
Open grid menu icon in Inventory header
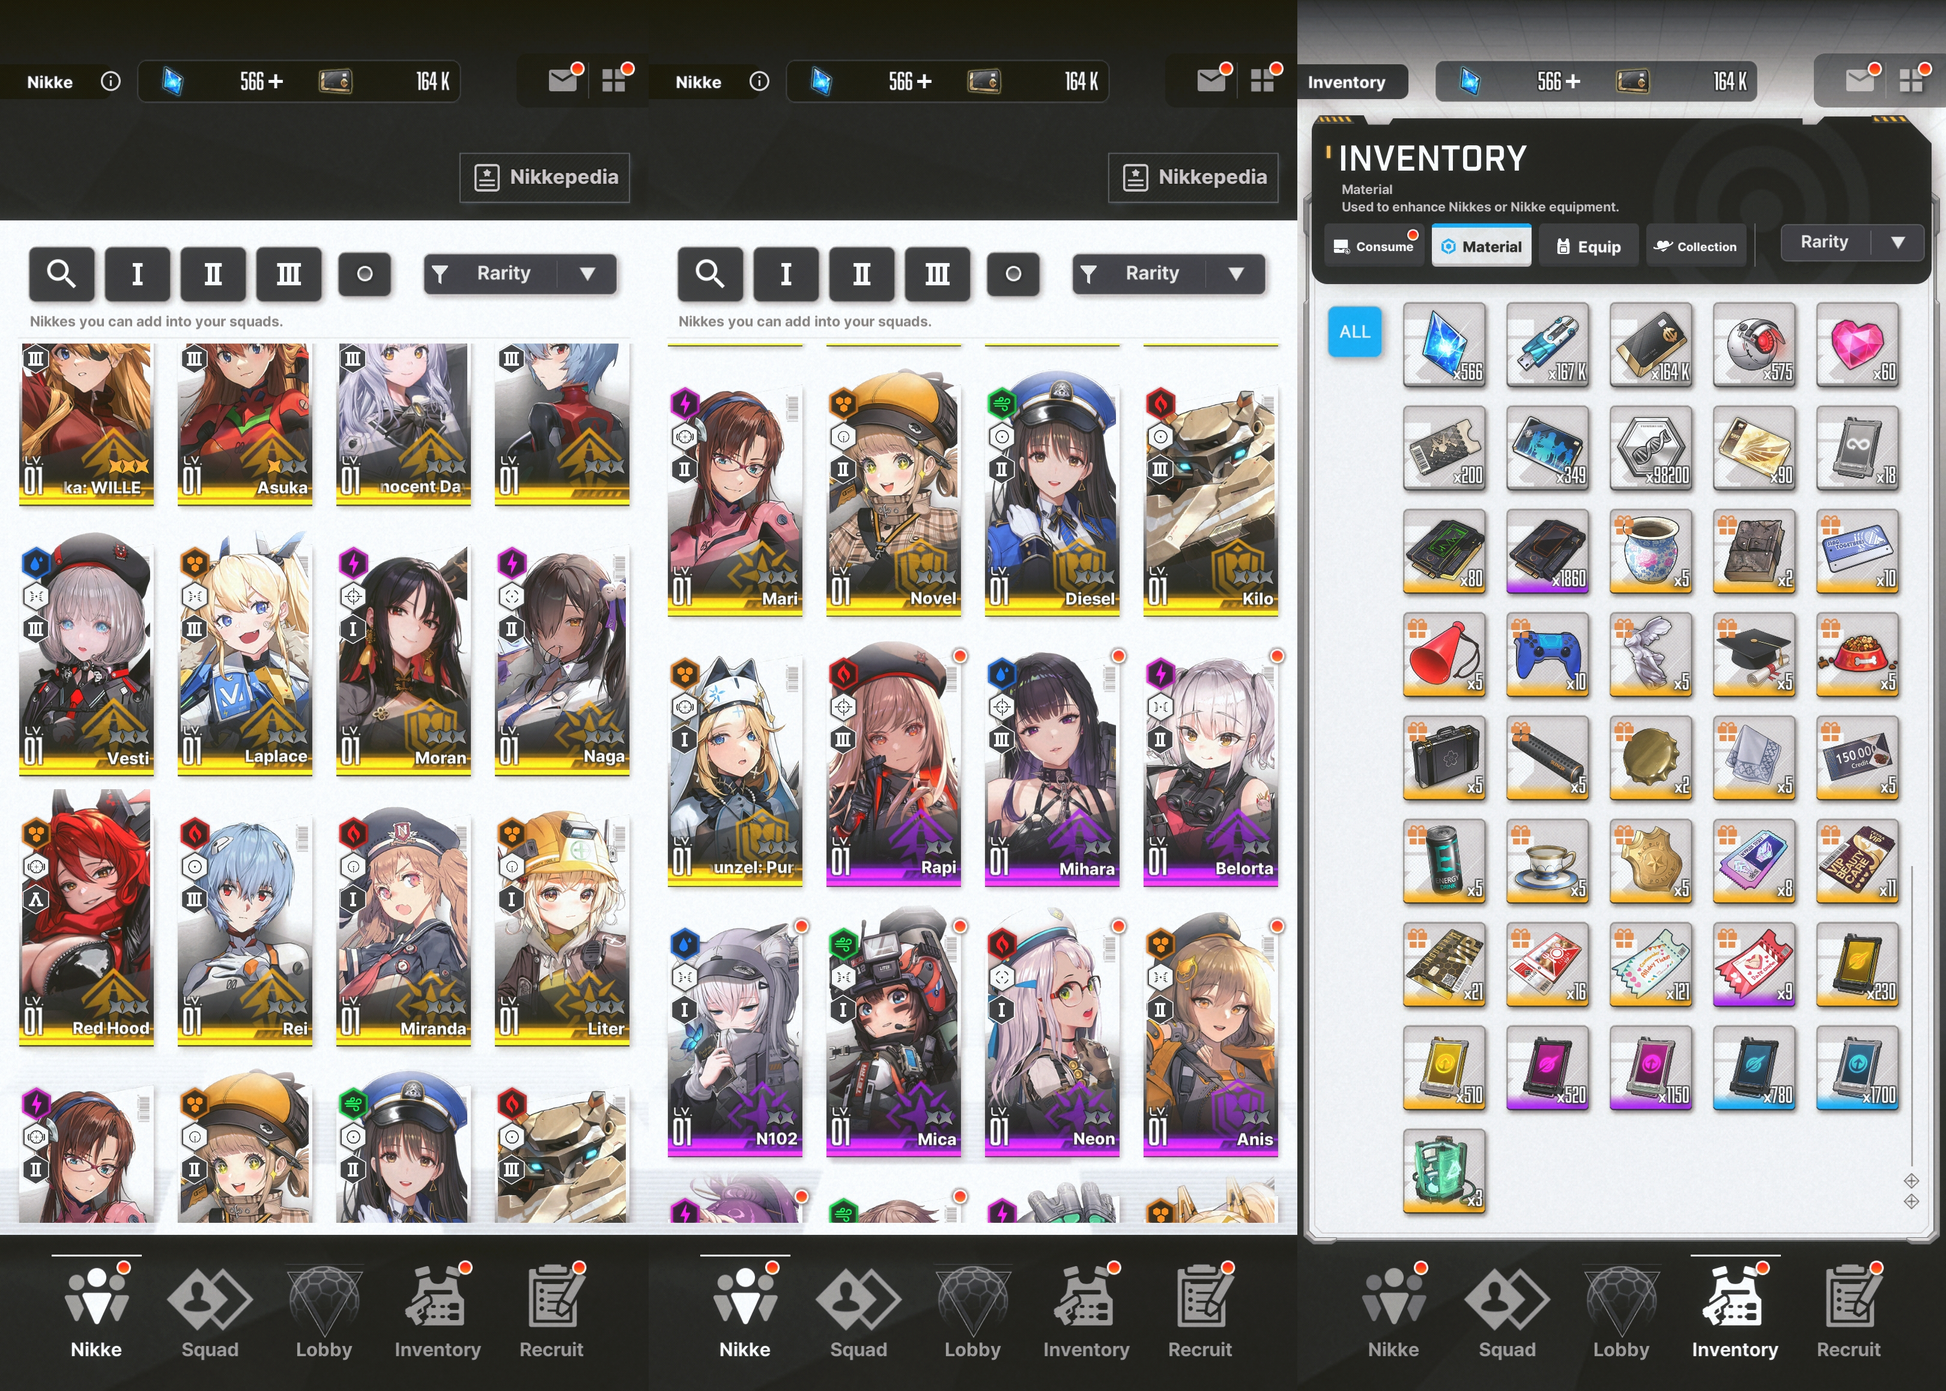1912,80
